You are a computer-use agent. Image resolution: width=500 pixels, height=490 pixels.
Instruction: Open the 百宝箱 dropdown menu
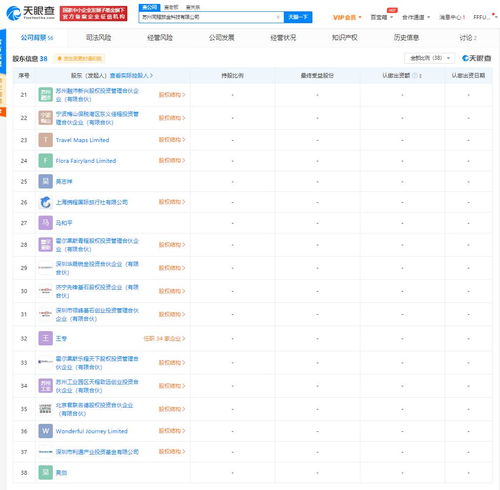click(x=382, y=17)
